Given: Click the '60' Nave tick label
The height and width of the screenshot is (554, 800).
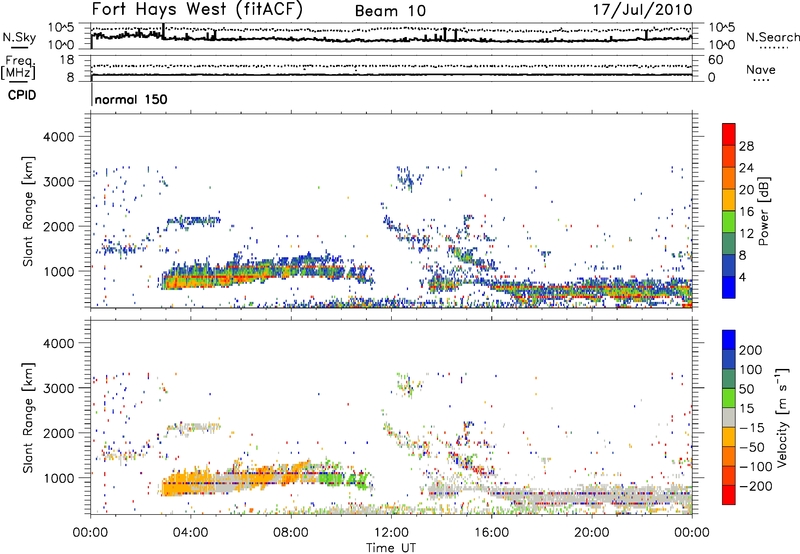Looking at the screenshot, I should (x=715, y=60).
